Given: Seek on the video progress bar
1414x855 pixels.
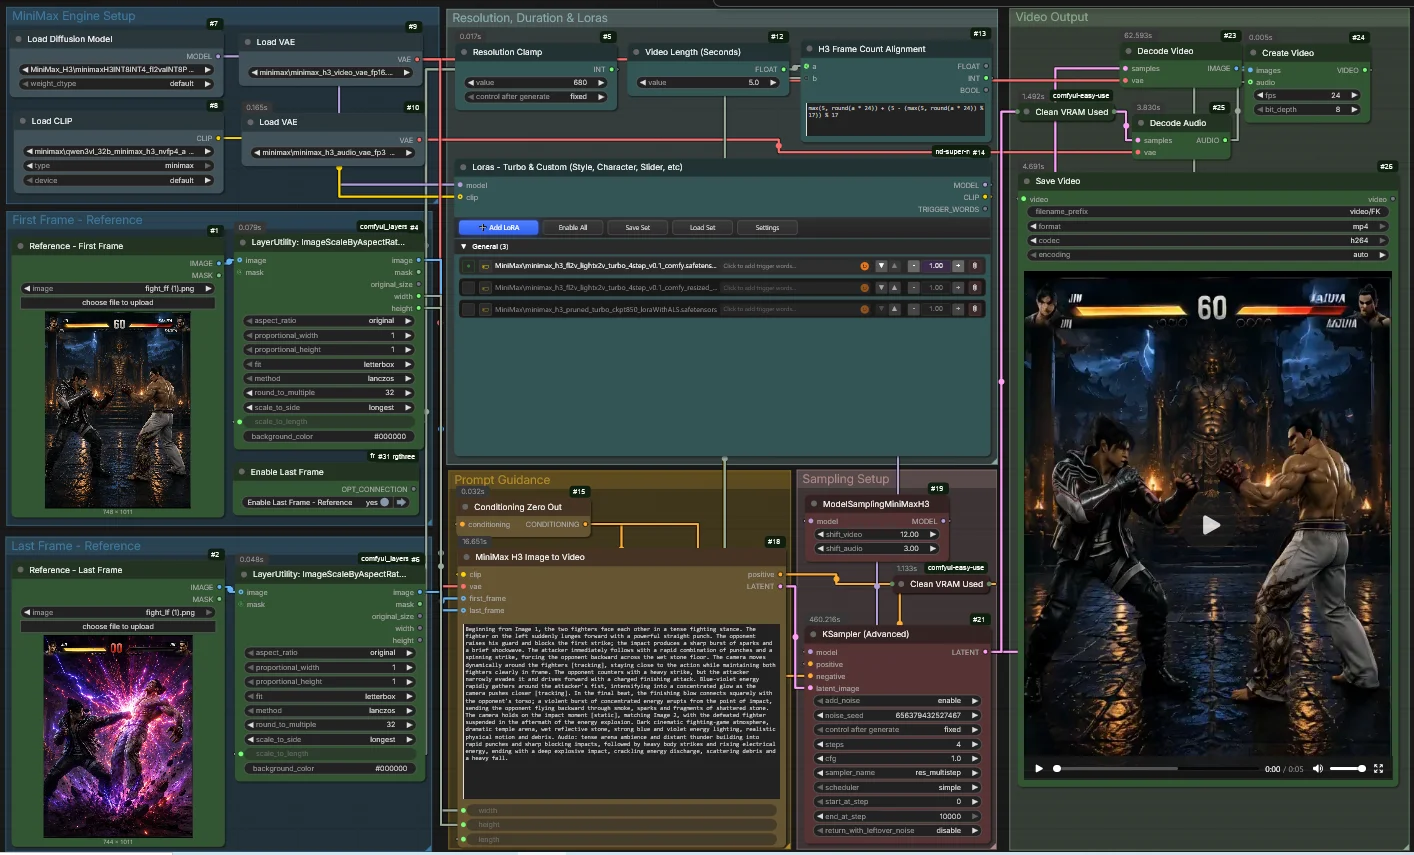Looking at the screenshot, I should point(1156,769).
